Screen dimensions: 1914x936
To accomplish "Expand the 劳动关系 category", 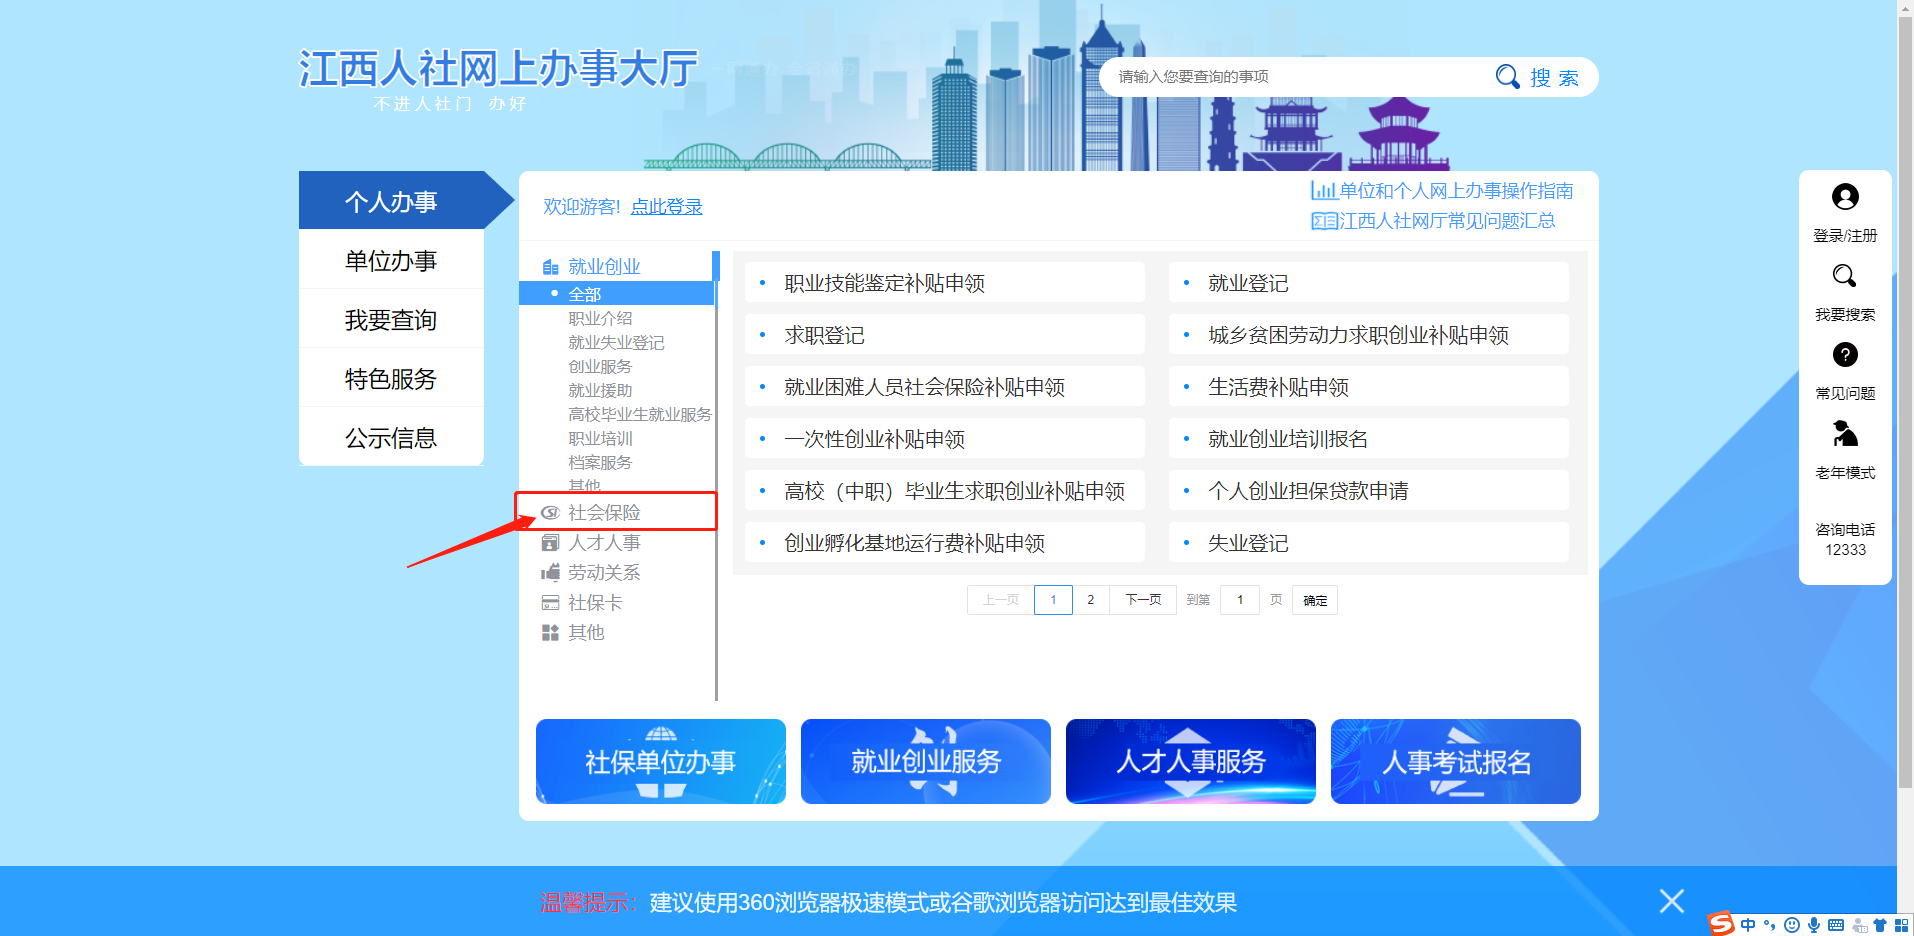I will tap(604, 573).
